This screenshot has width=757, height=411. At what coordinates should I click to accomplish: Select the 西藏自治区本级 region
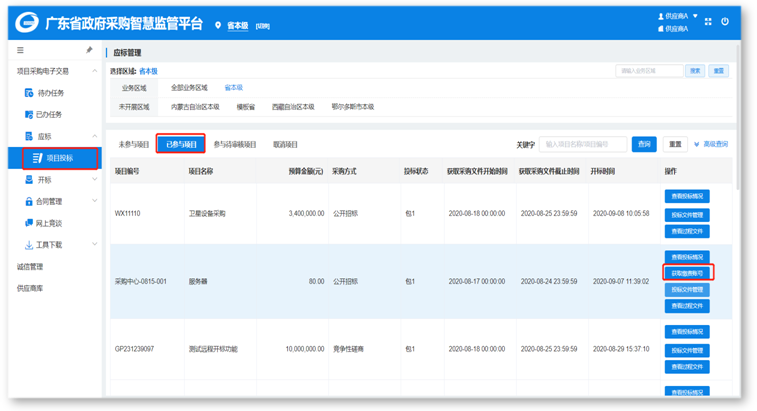click(293, 107)
